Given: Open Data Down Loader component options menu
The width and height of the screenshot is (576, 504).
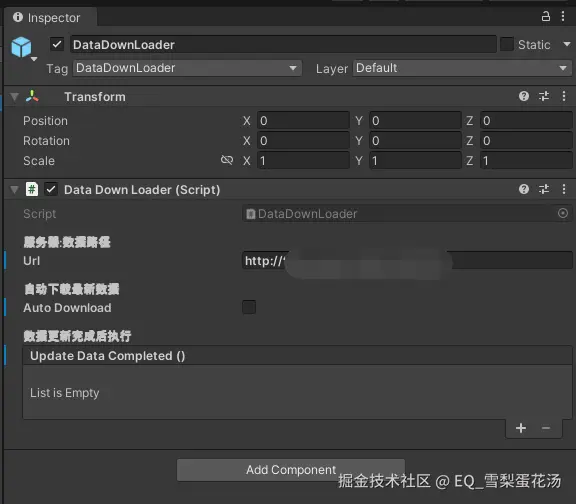Looking at the screenshot, I should tap(564, 189).
